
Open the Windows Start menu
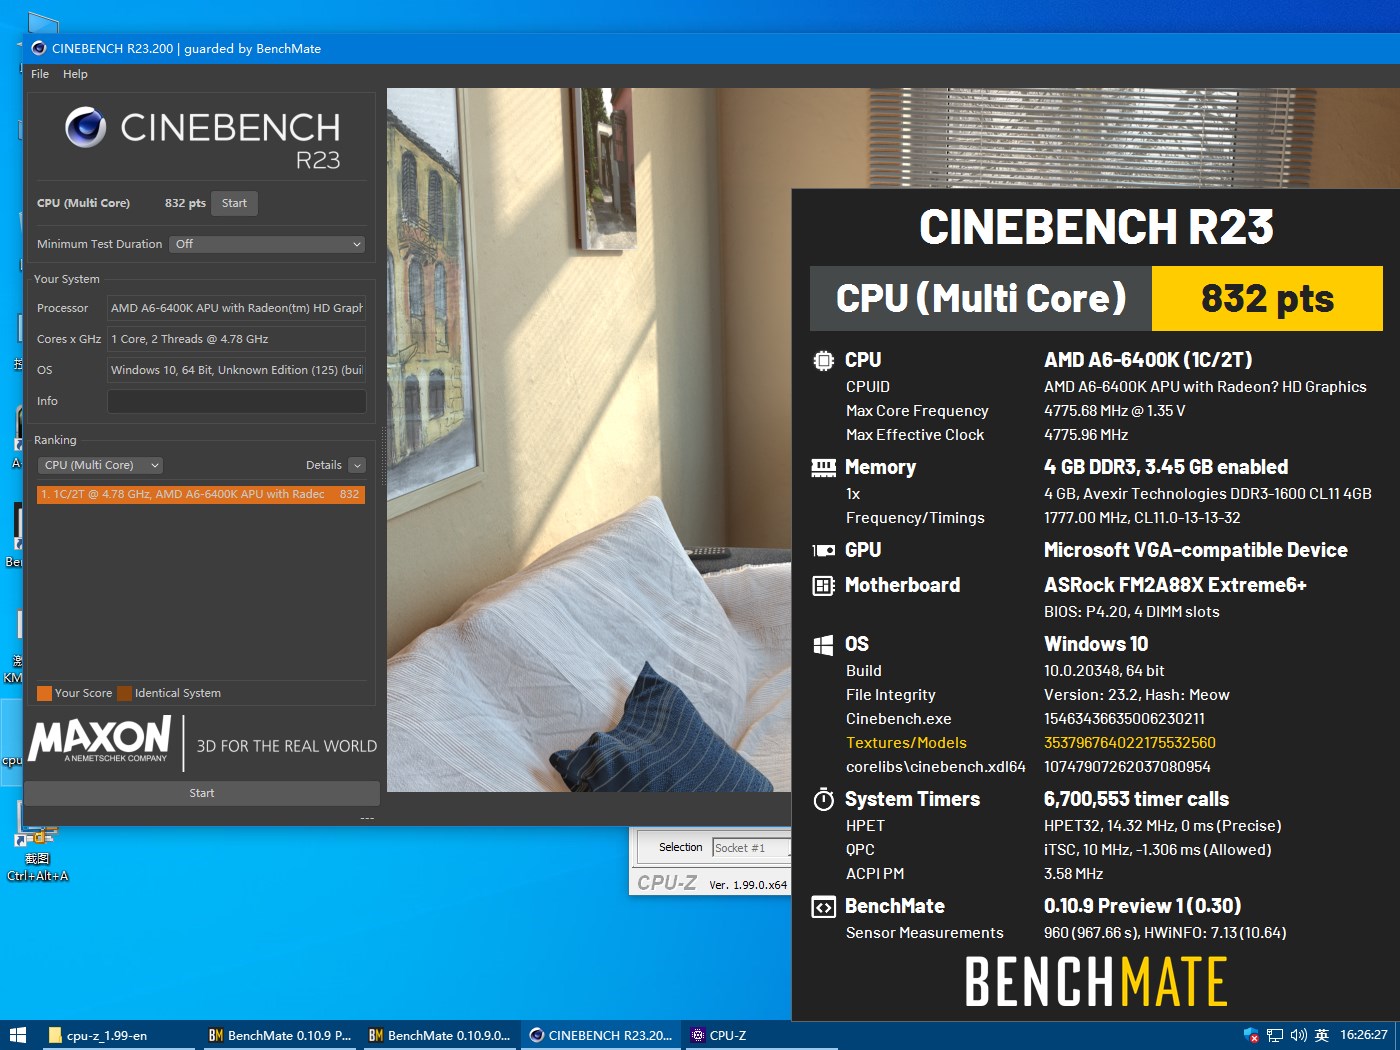tap(17, 1035)
